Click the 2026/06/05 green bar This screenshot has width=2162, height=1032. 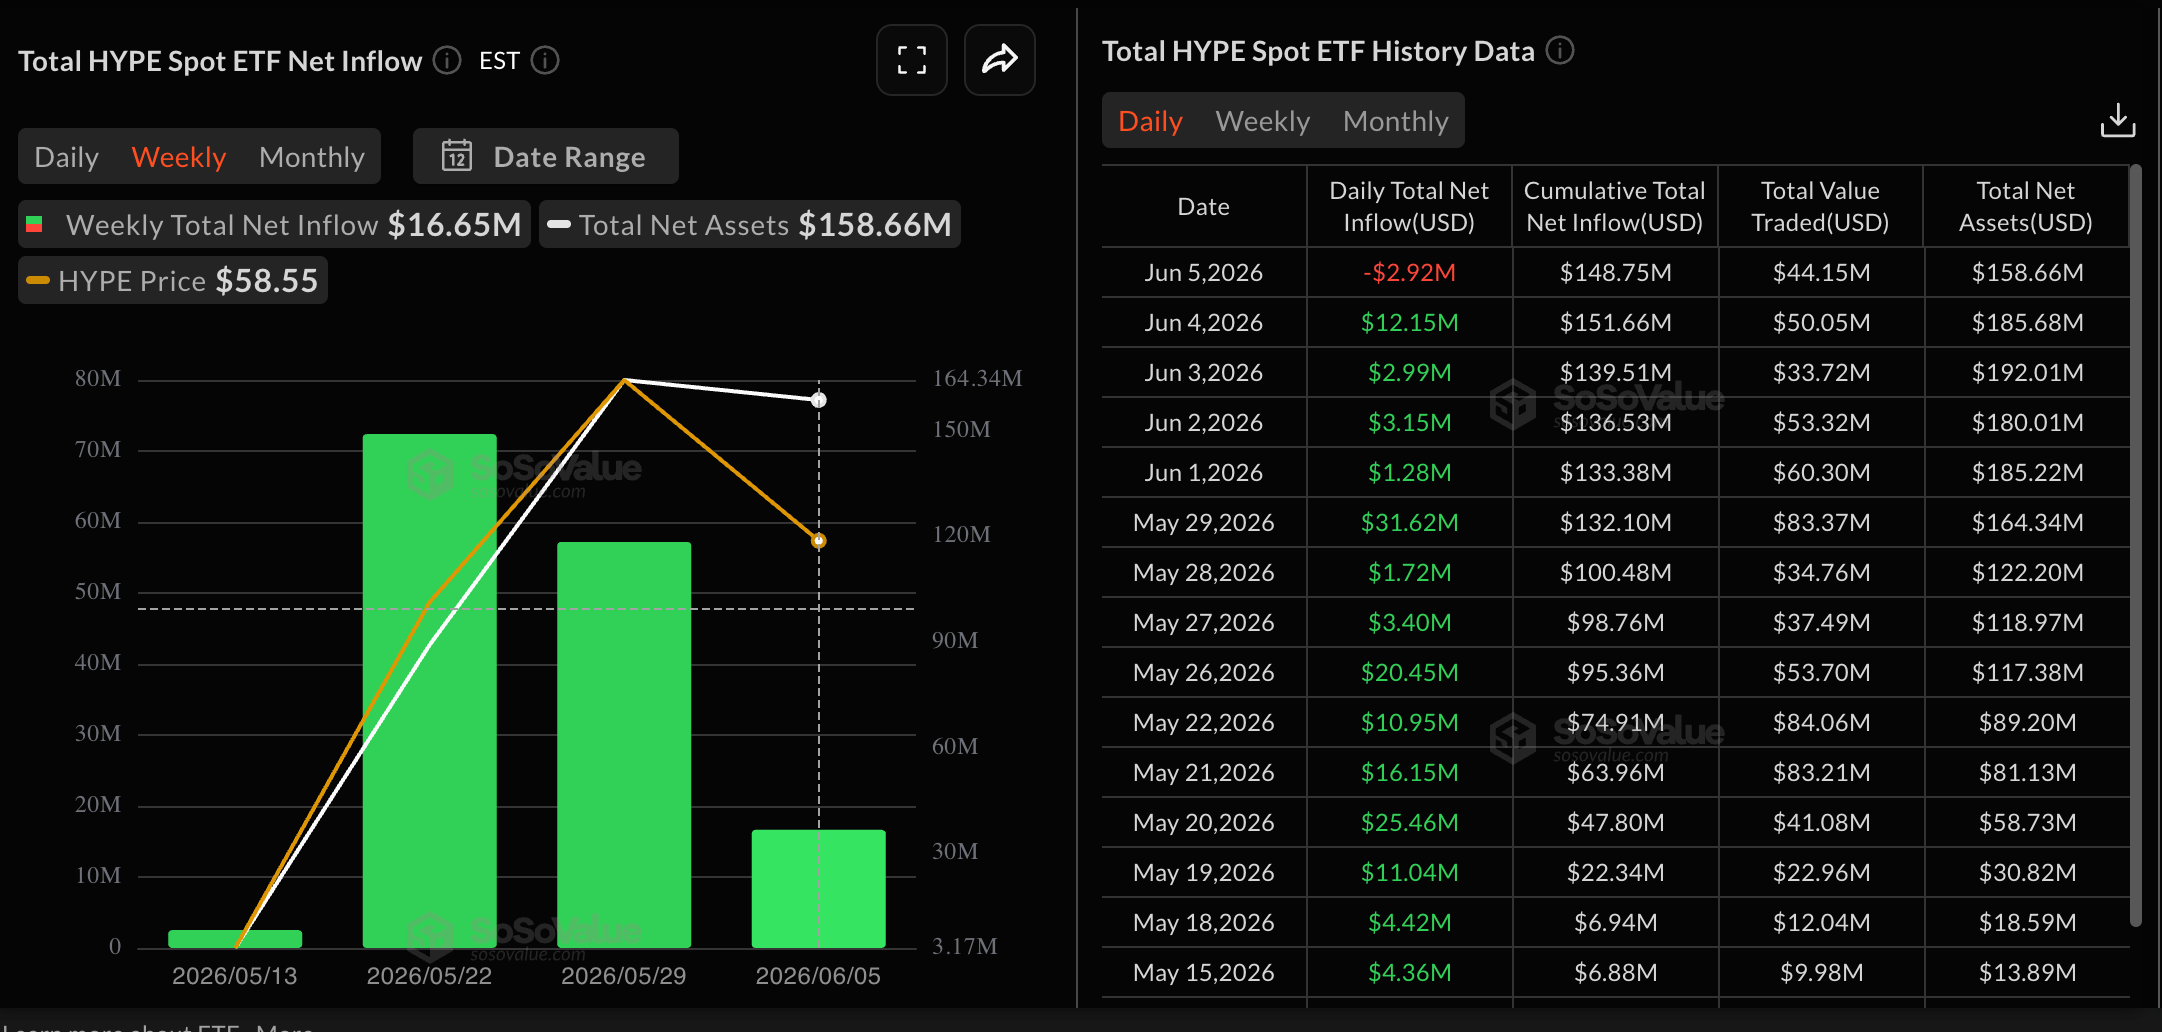[x=818, y=888]
